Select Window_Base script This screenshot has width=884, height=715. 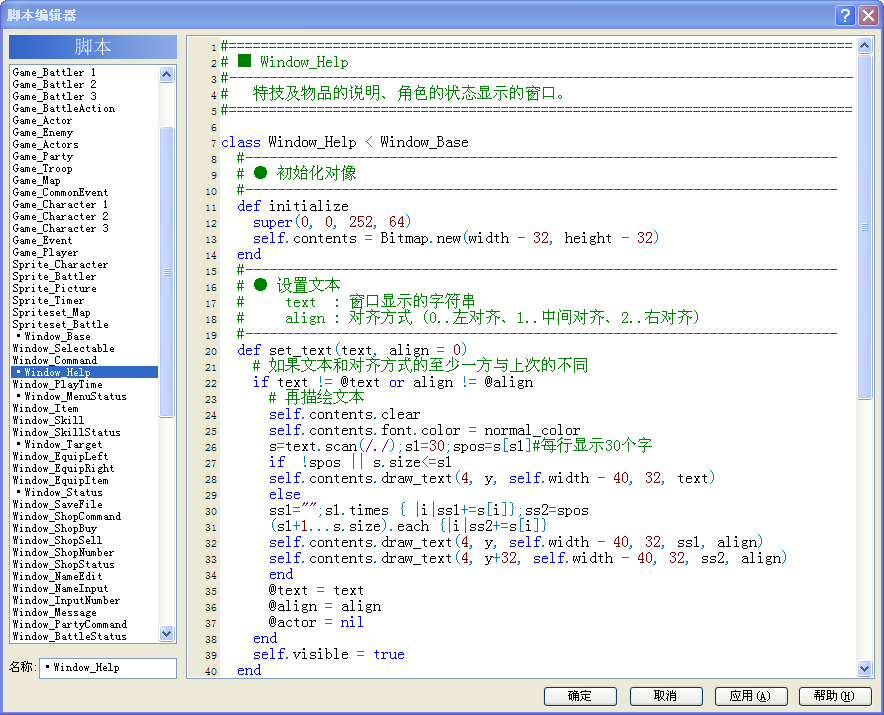coord(85,336)
